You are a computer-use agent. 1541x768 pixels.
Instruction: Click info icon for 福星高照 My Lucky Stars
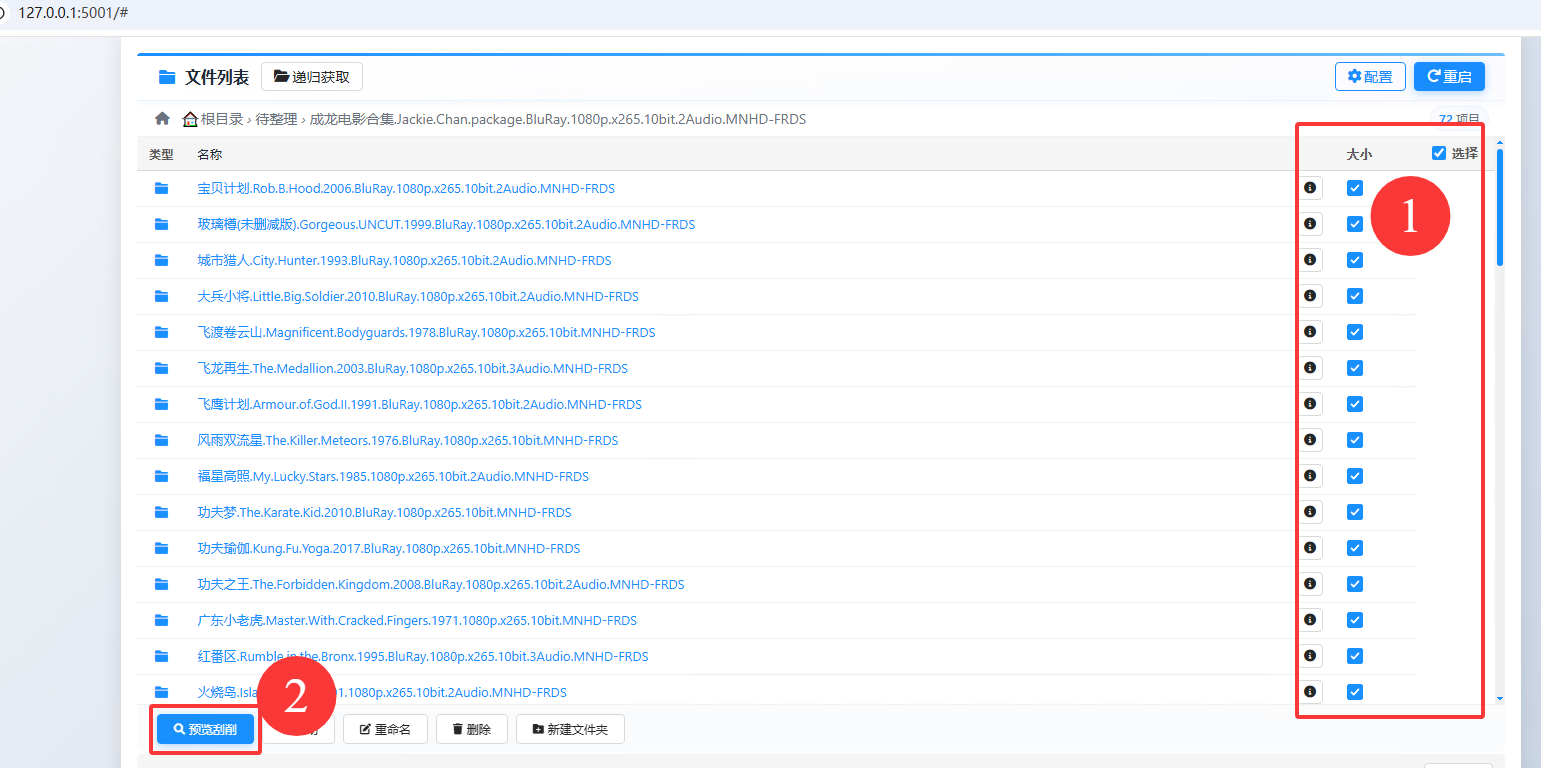(x=1310, y=476)
